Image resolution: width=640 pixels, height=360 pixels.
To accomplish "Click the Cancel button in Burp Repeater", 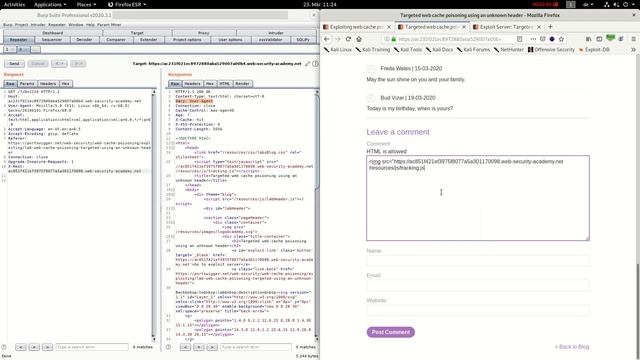I will pos(38,64).
